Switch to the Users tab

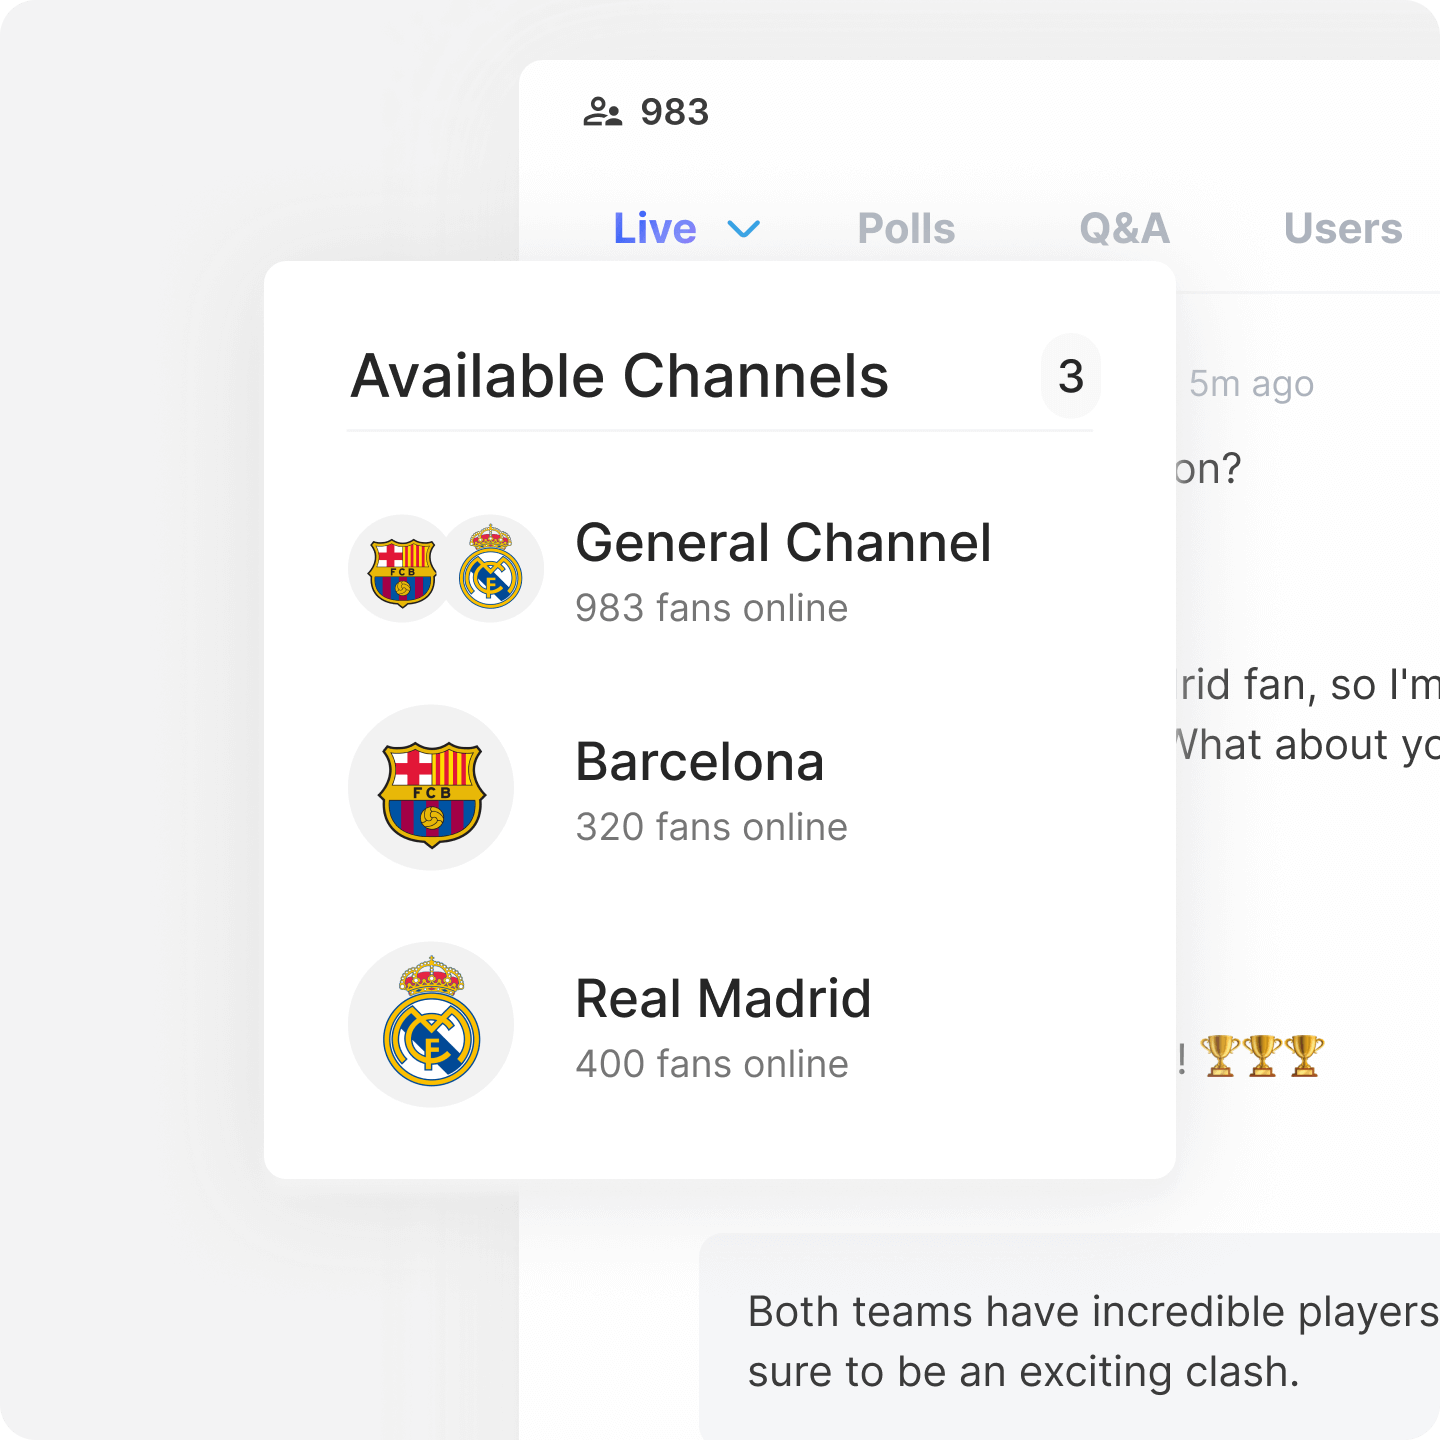[1343, 229]
